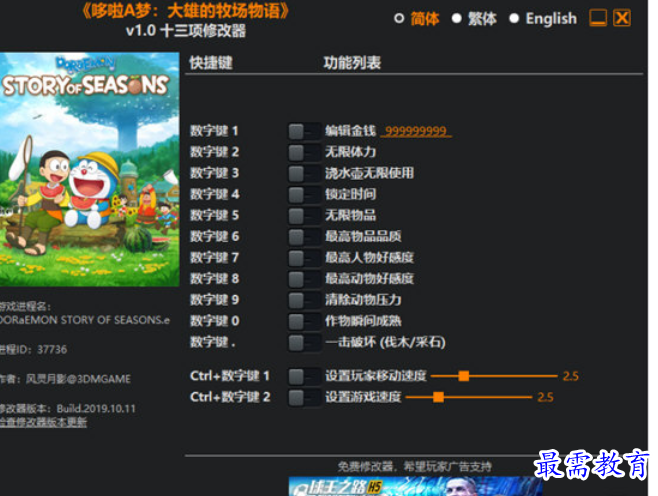Adjust the game speed slider handle
The width and height of the screenshot is (658, 496).
tap(439, 397)
